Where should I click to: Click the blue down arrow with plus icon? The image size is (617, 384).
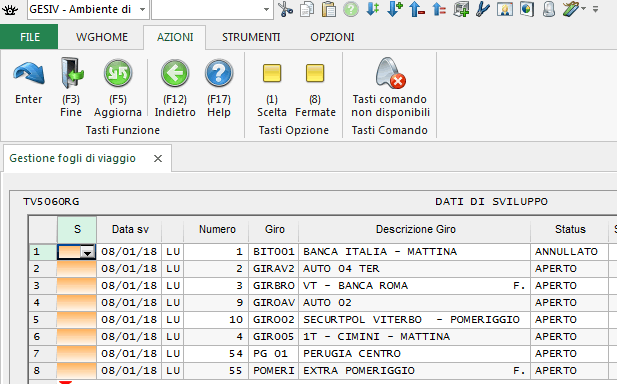click(395, 9)
